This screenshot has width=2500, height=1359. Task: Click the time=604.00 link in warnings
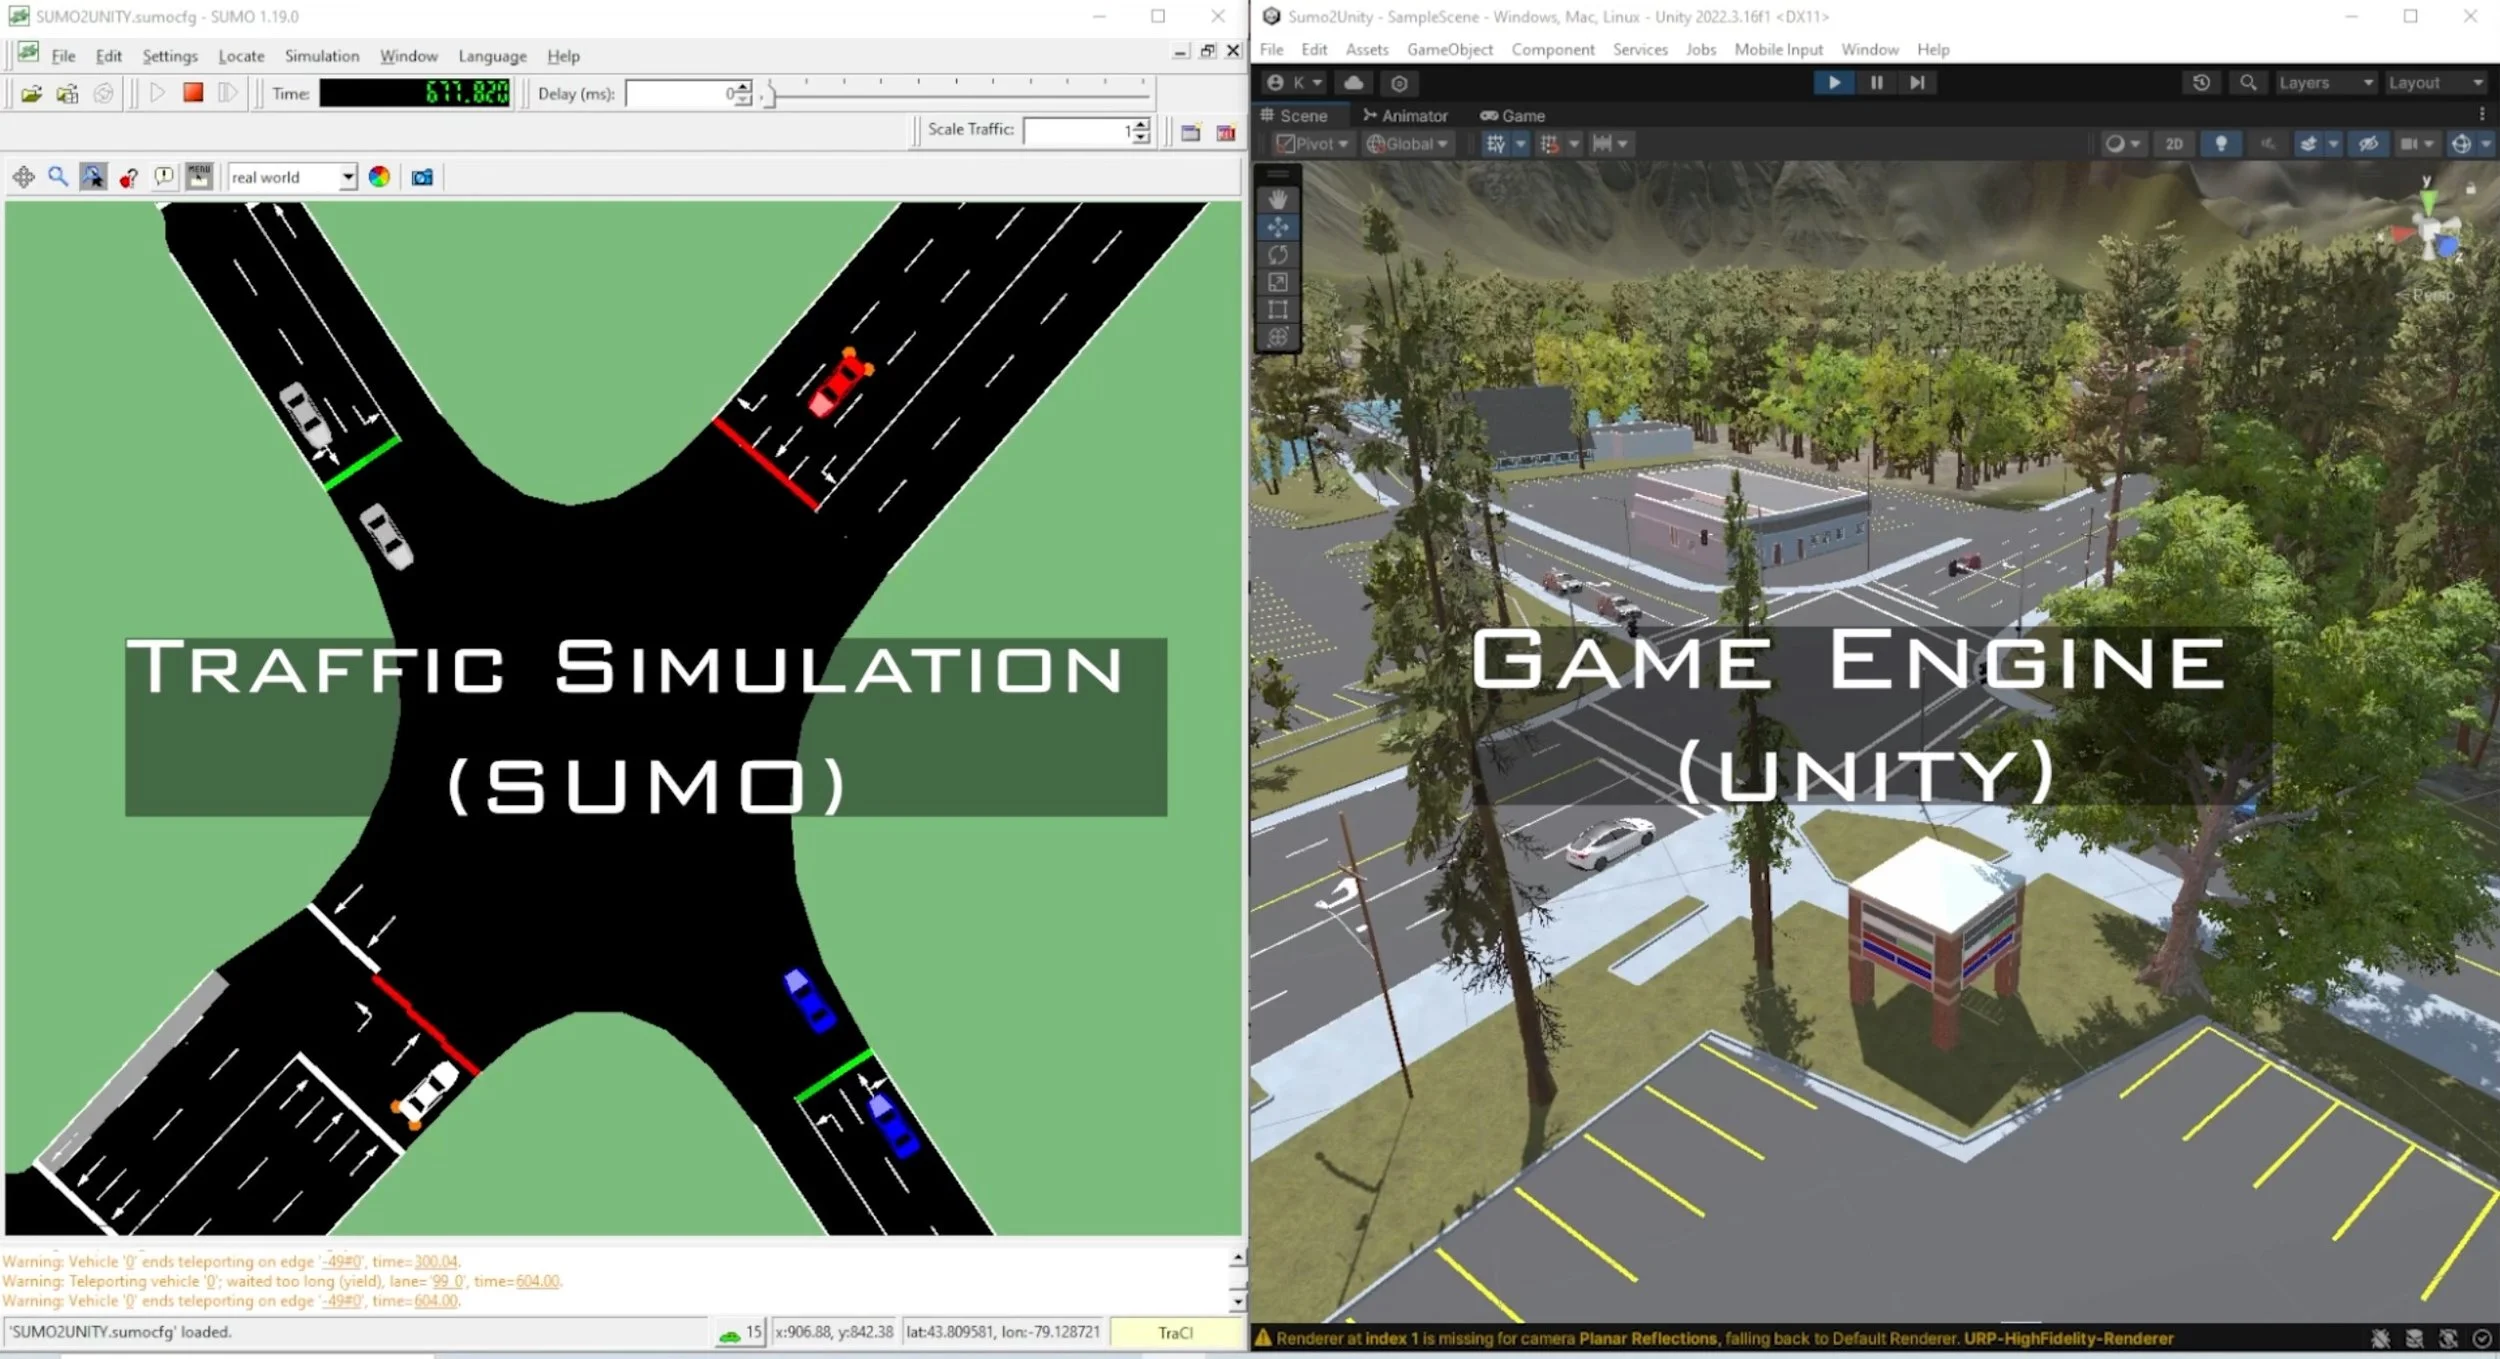pyautogui.click(x=537, y=1281)
